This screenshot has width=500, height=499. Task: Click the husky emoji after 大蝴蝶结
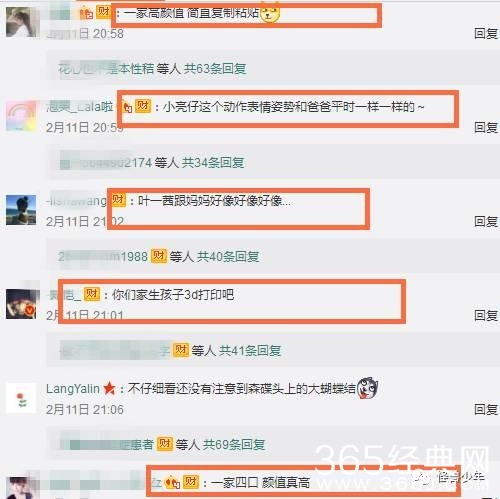367,388
